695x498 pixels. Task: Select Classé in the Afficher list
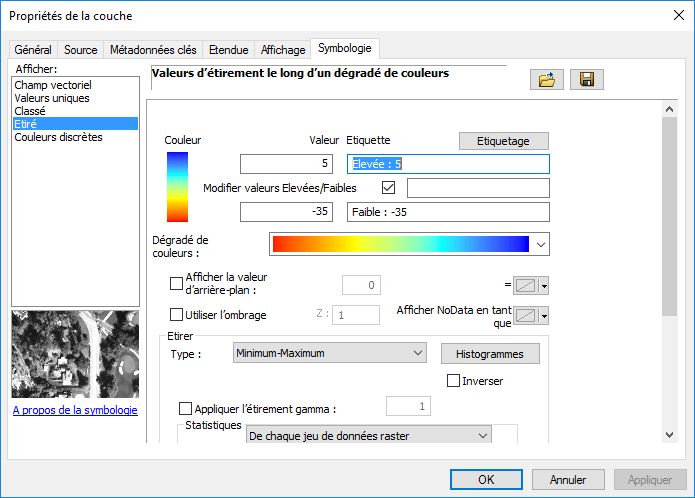pos(31,111)
